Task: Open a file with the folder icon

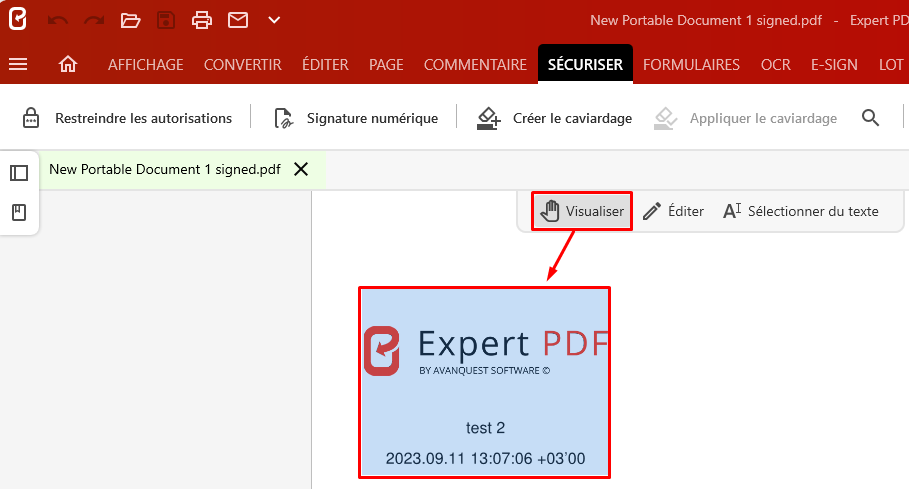Action: (x=130, y=20)
